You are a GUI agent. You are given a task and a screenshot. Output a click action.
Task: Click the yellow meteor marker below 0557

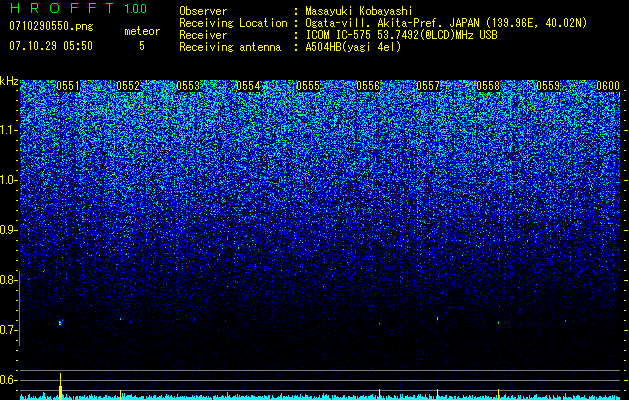pyautogui.click(x=438, y=394)
